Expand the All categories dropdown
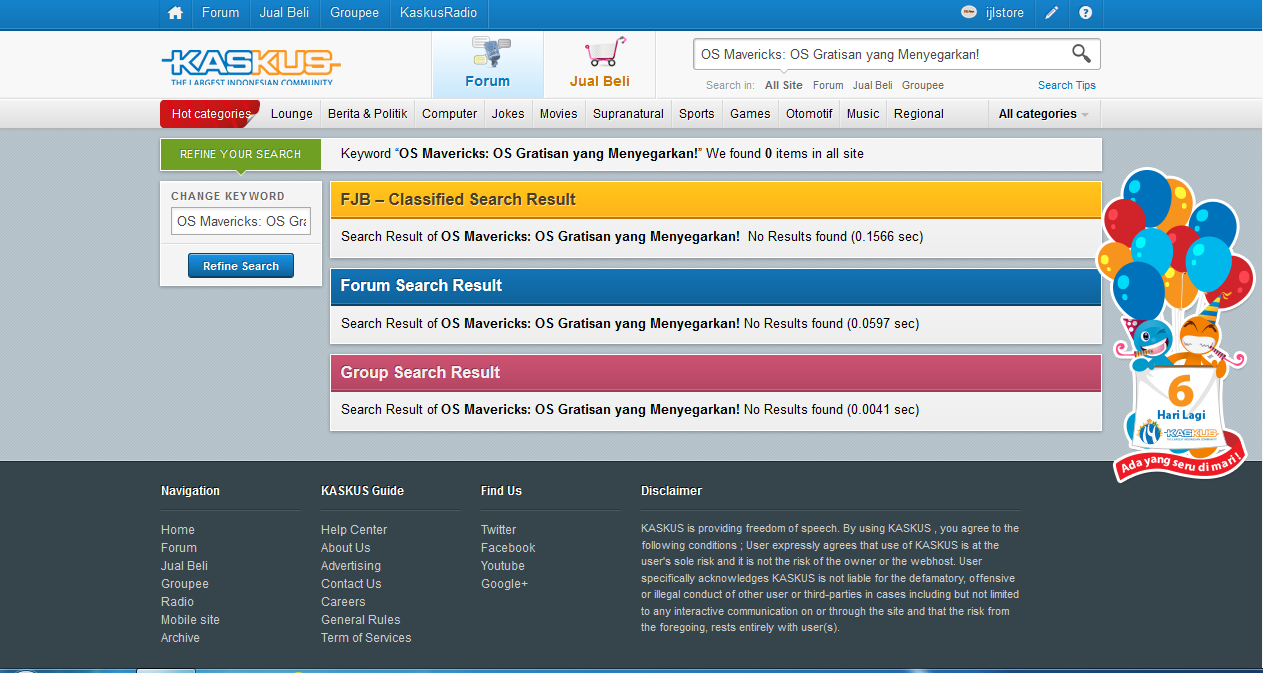Image resolution: width=1263 pixels, height=673 pixels. pos(1044,113)
